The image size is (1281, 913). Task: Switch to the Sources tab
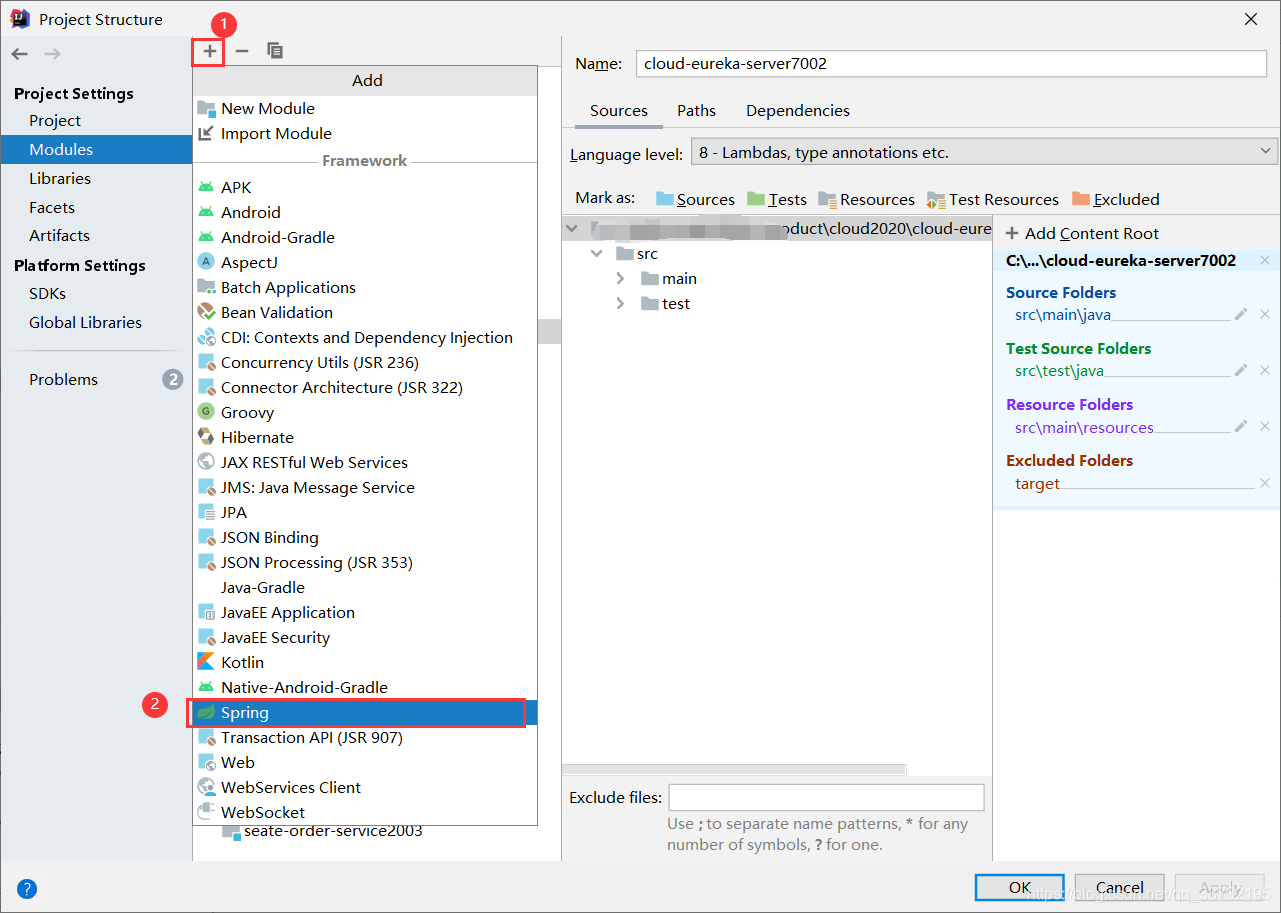tap(618, 111)
